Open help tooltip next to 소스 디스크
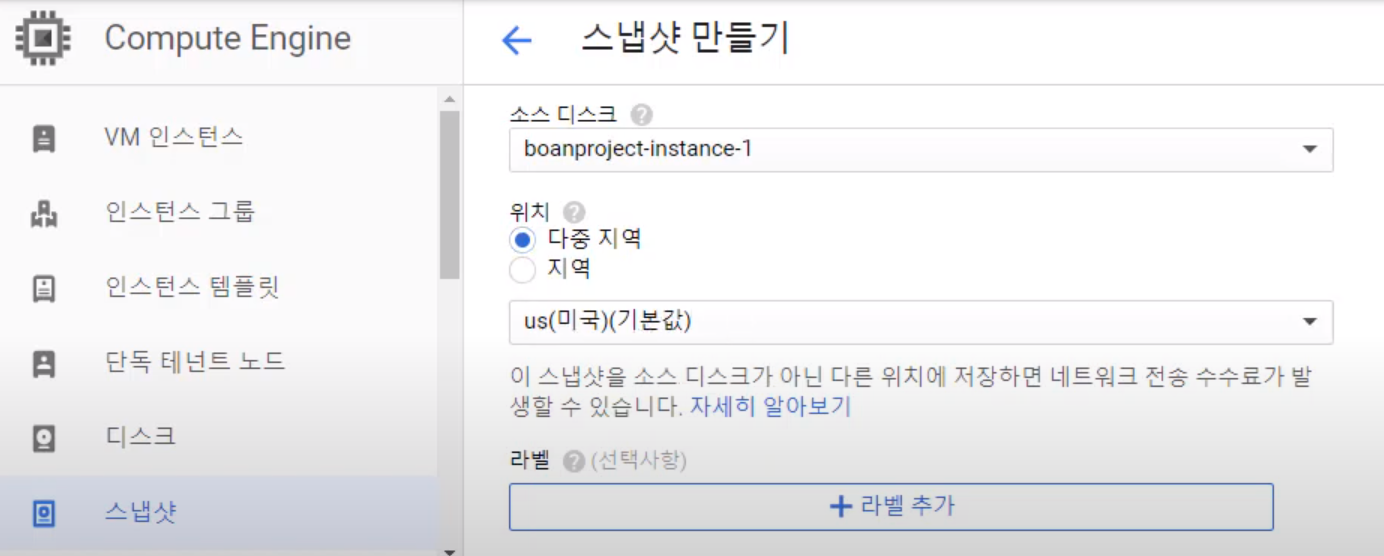The image size is (1384, 556). point(642,115)
